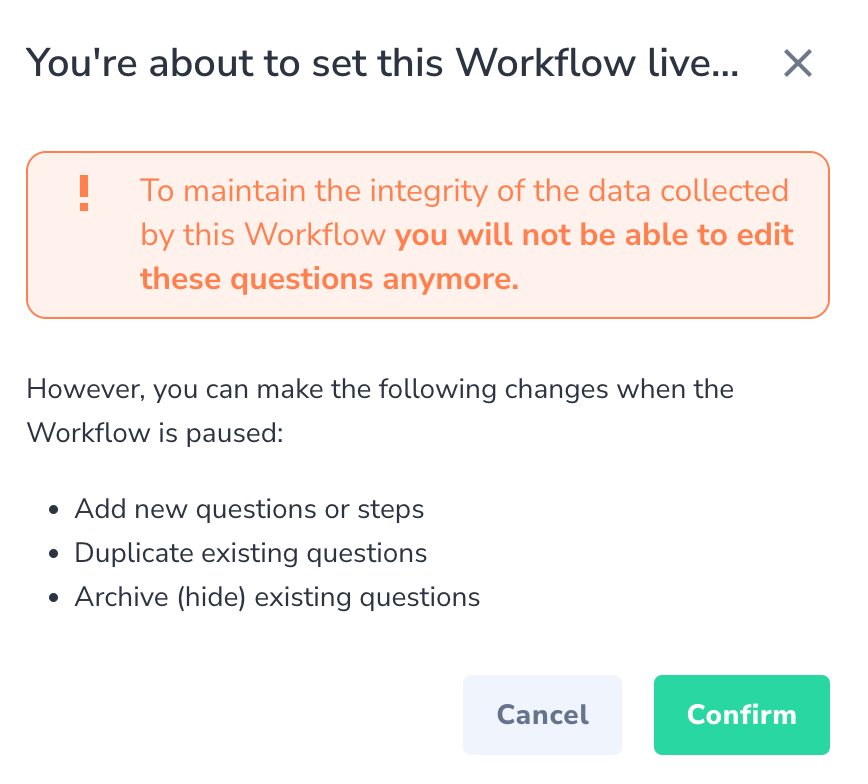The width and height of the screenshot is (868, 784).
Task: Click the 'Archive (hide) existing questions' bullet
Action: point(278,597)
